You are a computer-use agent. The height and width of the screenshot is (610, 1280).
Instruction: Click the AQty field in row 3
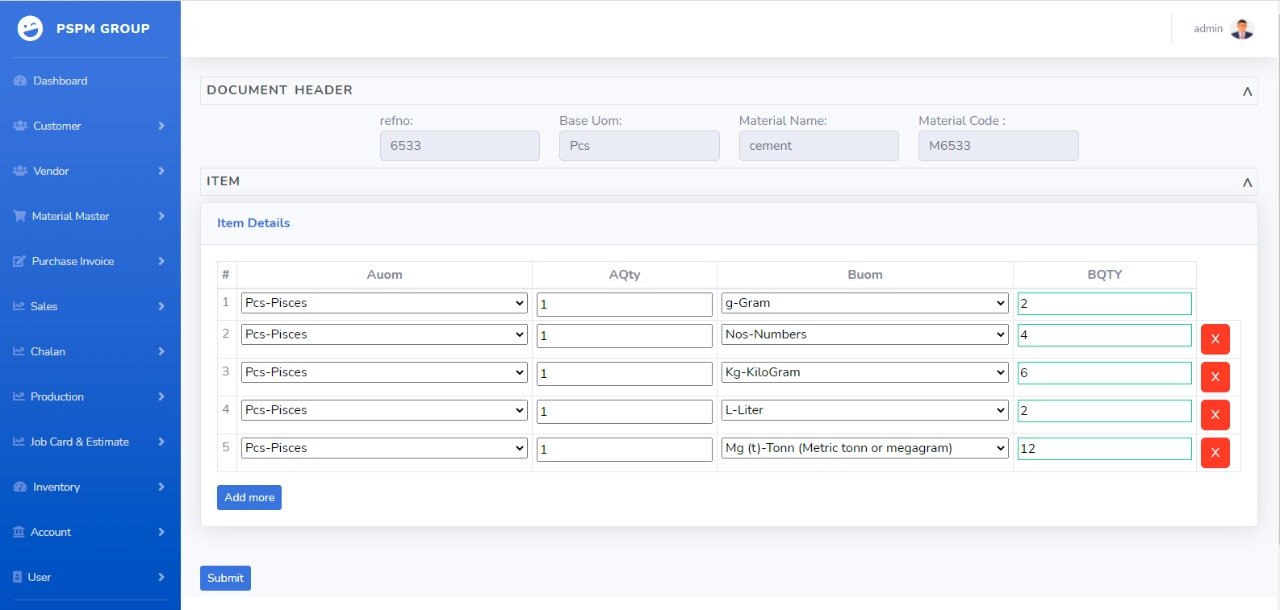pyautogui.click(x=624, y=373)
